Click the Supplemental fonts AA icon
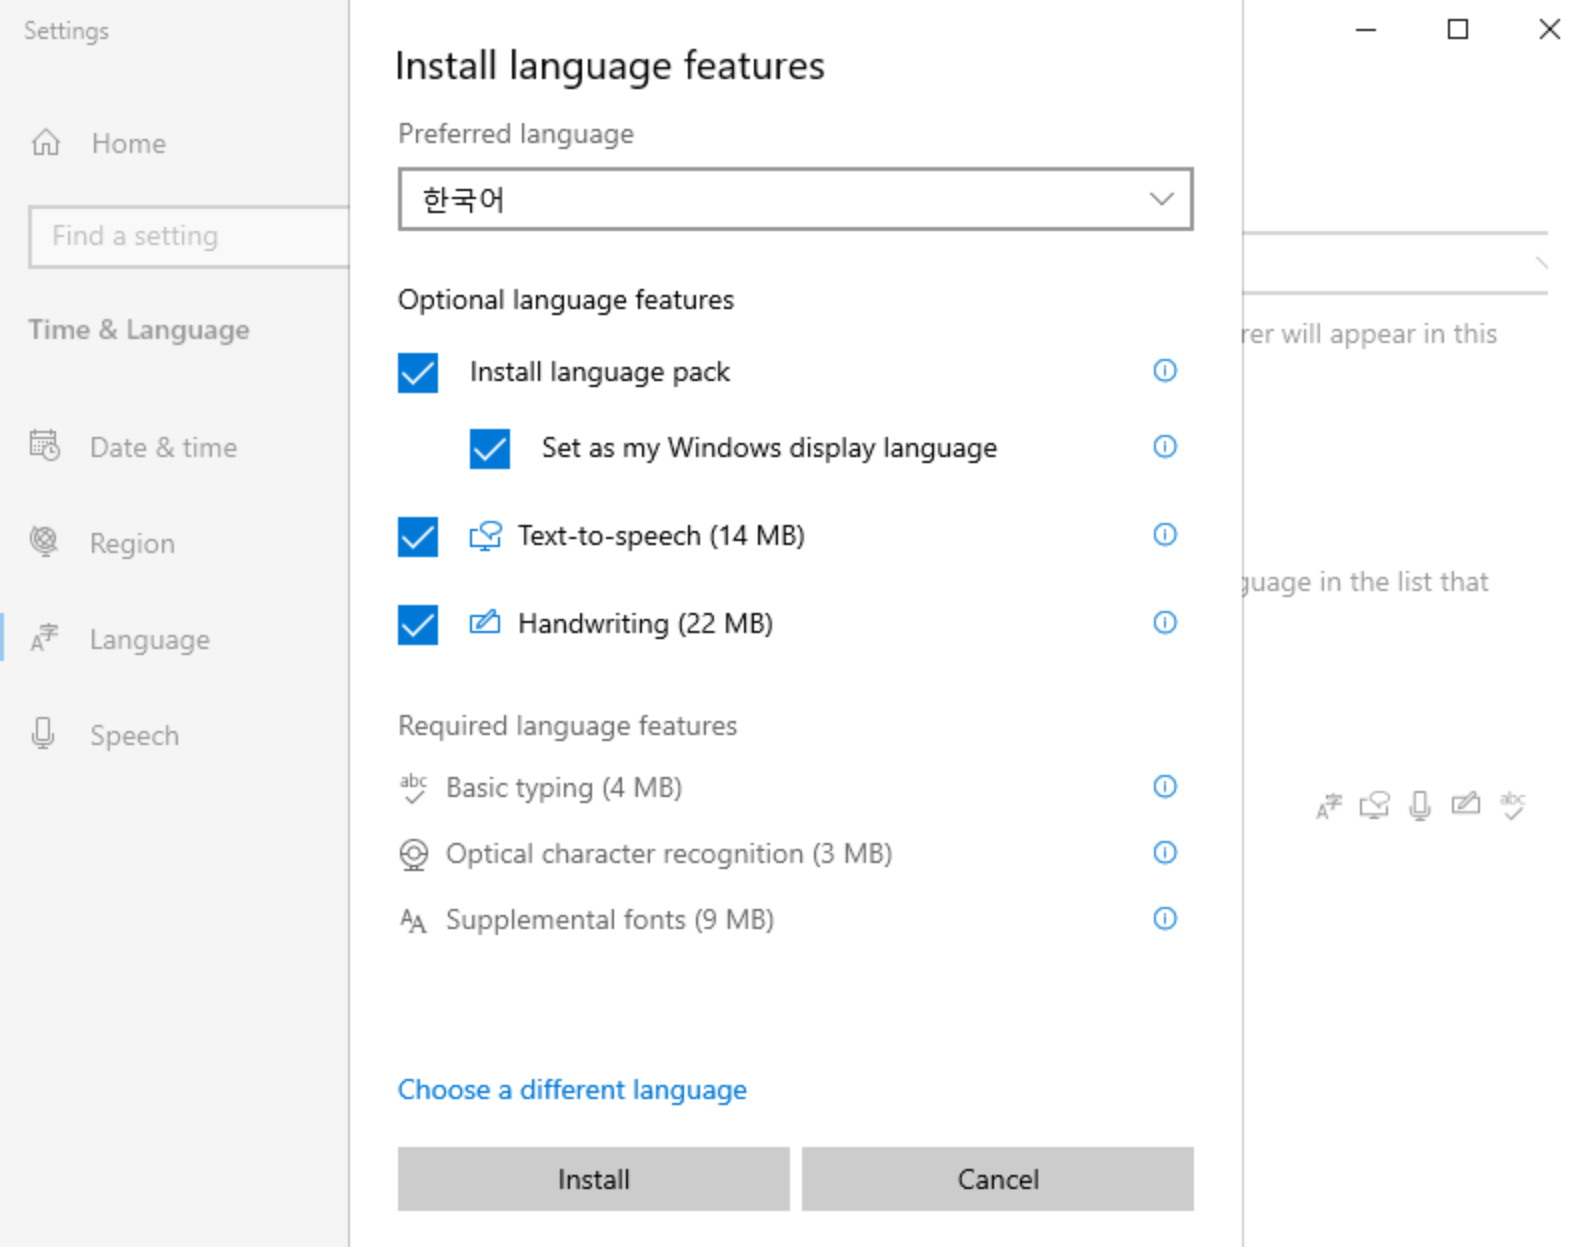The height and width of the screenshot is (1247, 1584). 413,920
